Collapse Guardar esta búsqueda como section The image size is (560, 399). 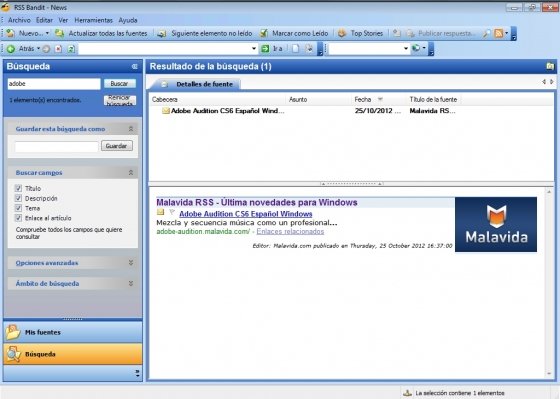pyautogui.click(x=131, y=129)
